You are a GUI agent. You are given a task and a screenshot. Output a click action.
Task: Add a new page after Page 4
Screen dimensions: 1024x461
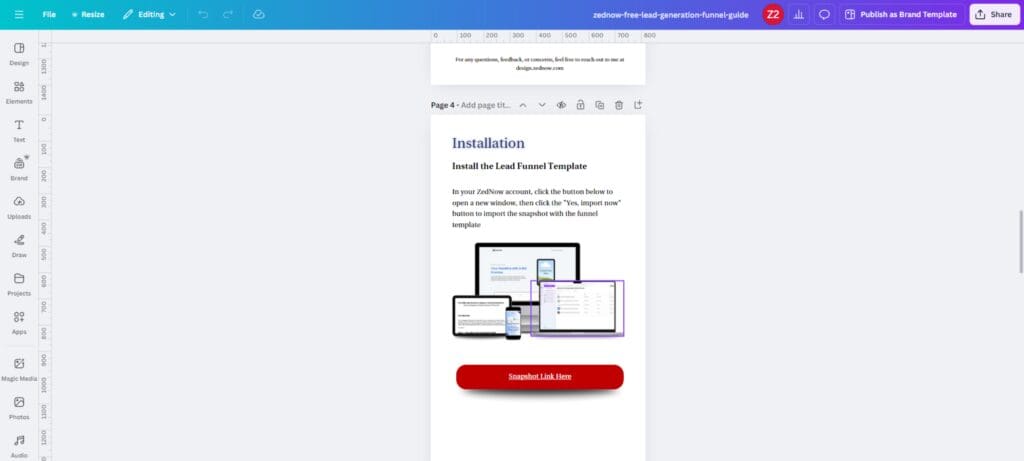(638, 105)
